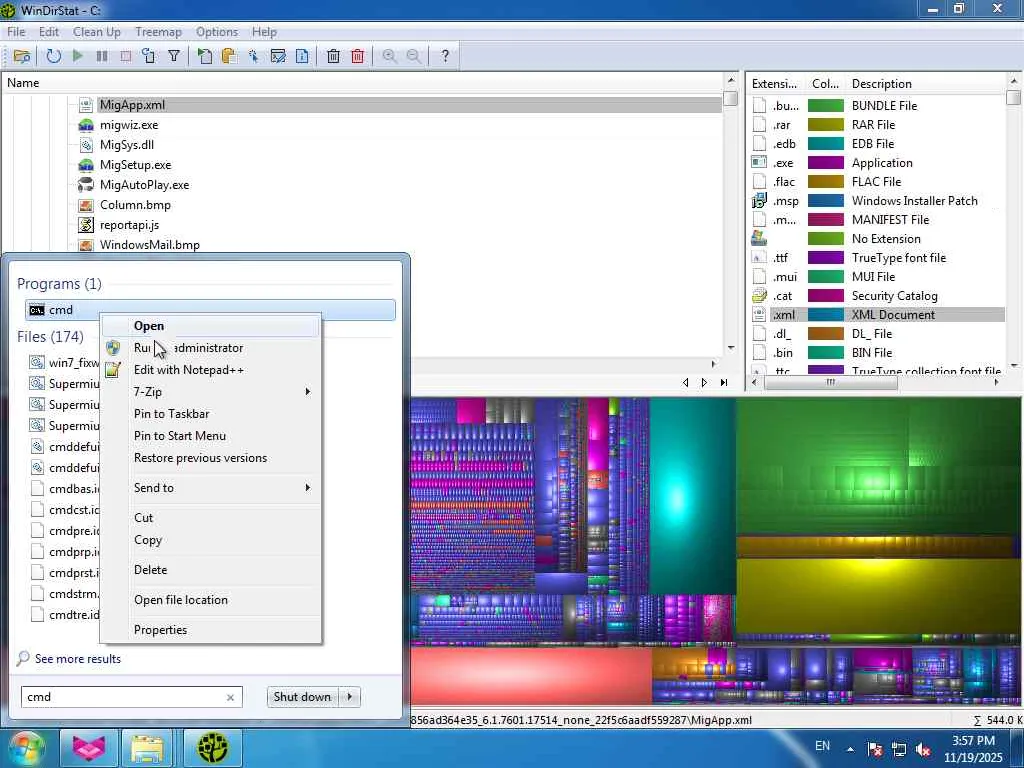
Task: Expand the 7-Zip submenu arrow
Action: pos(308,392)
